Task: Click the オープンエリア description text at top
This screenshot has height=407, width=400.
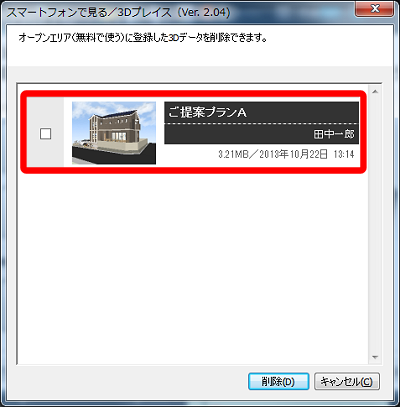Action: pos(143,38)
